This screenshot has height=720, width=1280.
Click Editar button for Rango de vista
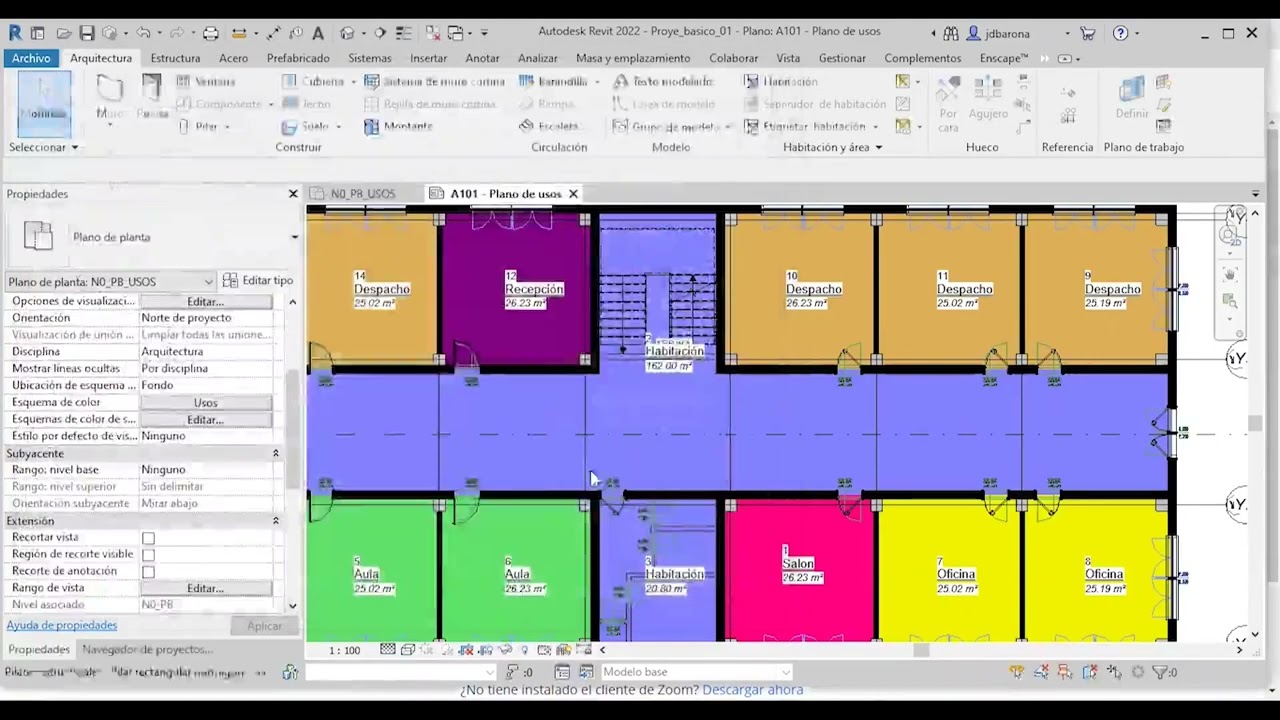point(205,588)
